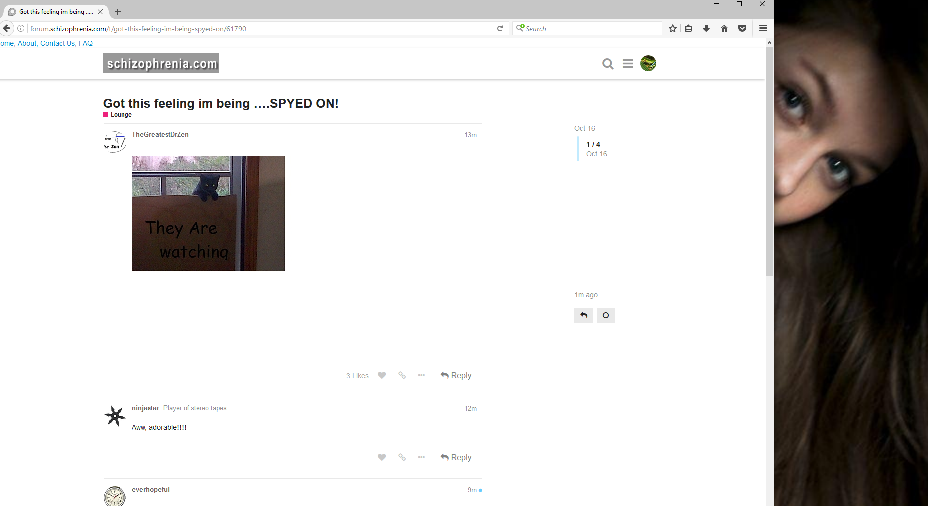Open the Firefox hamburger menu

point(763,28)
